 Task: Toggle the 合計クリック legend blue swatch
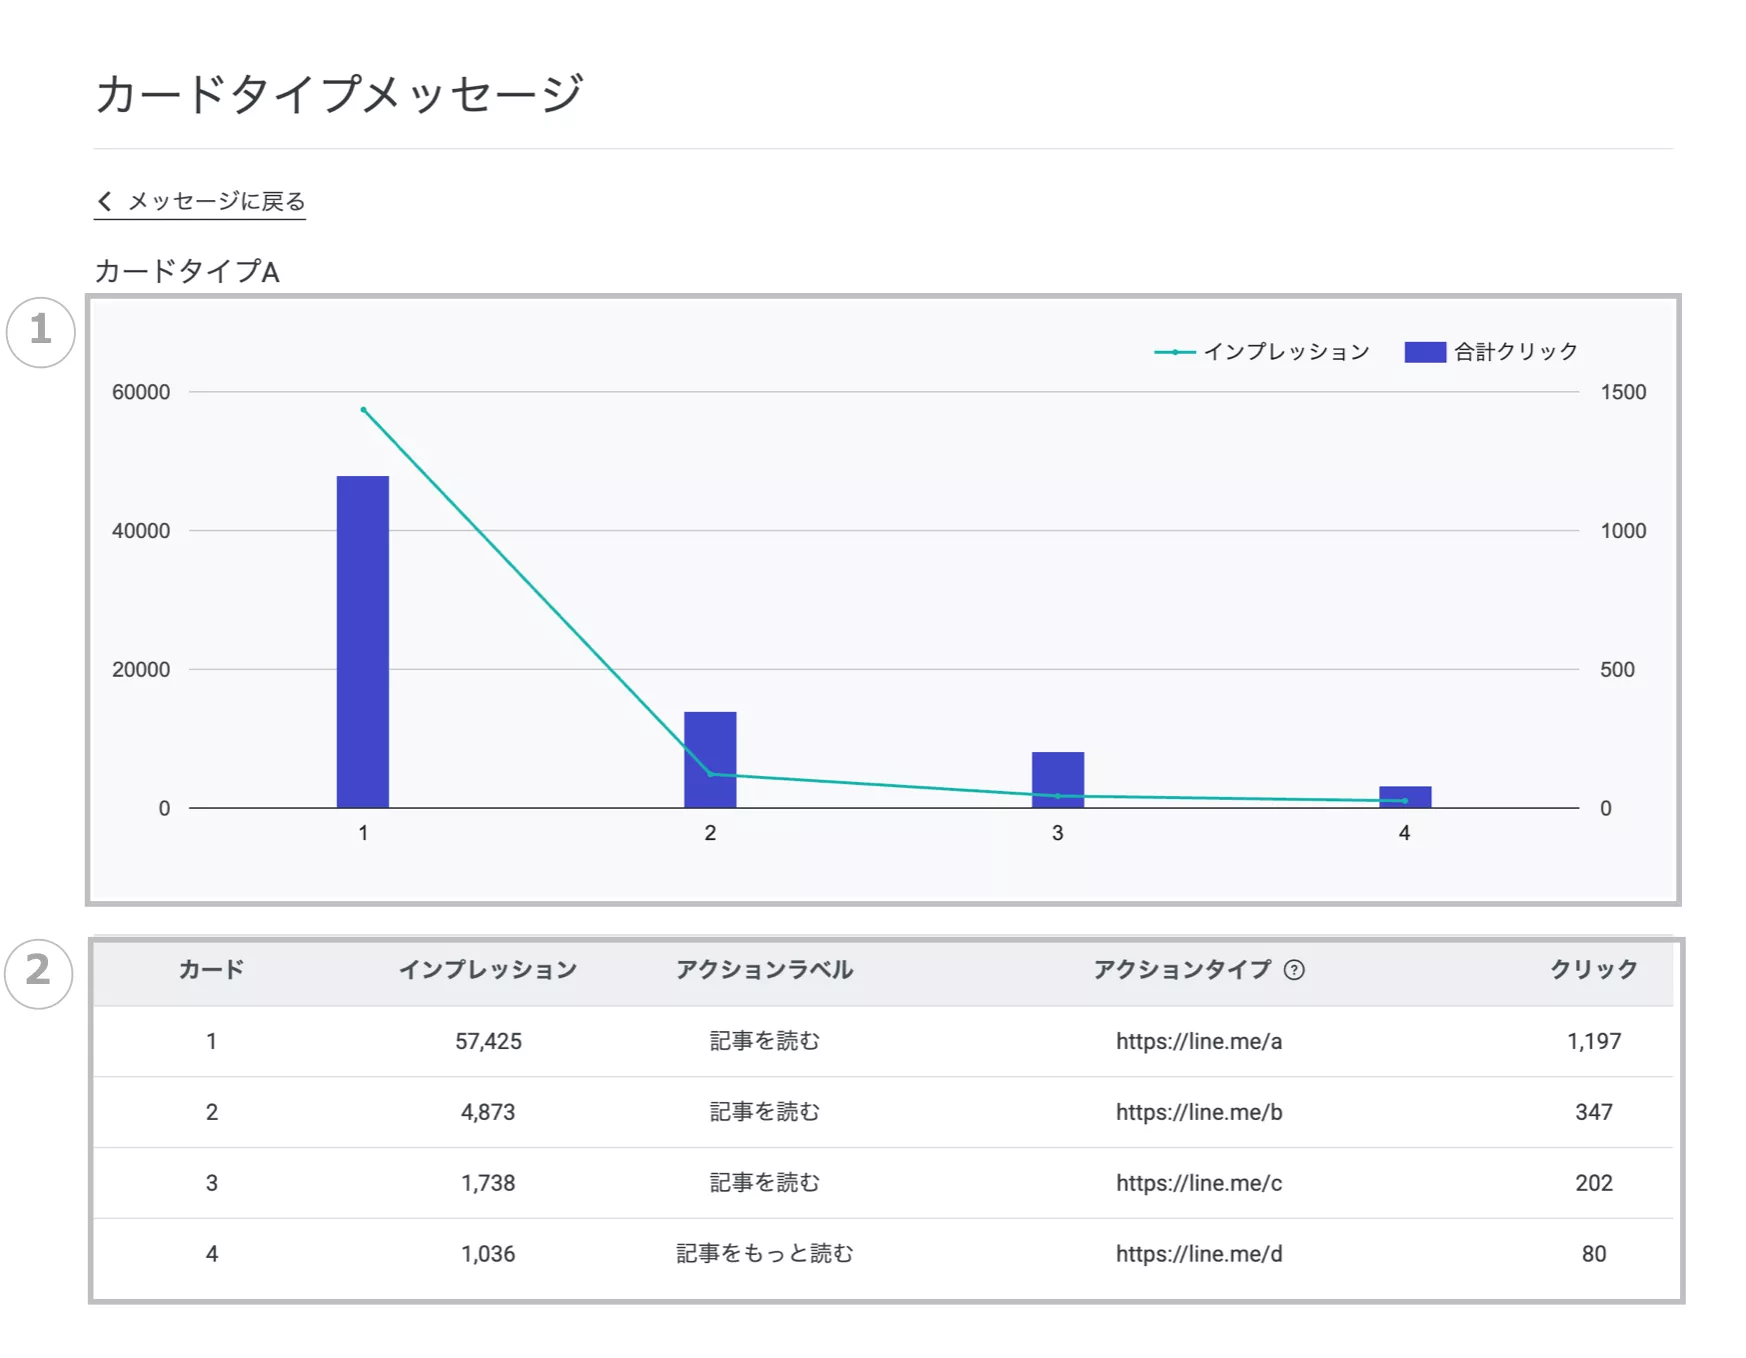(1424, 352)
